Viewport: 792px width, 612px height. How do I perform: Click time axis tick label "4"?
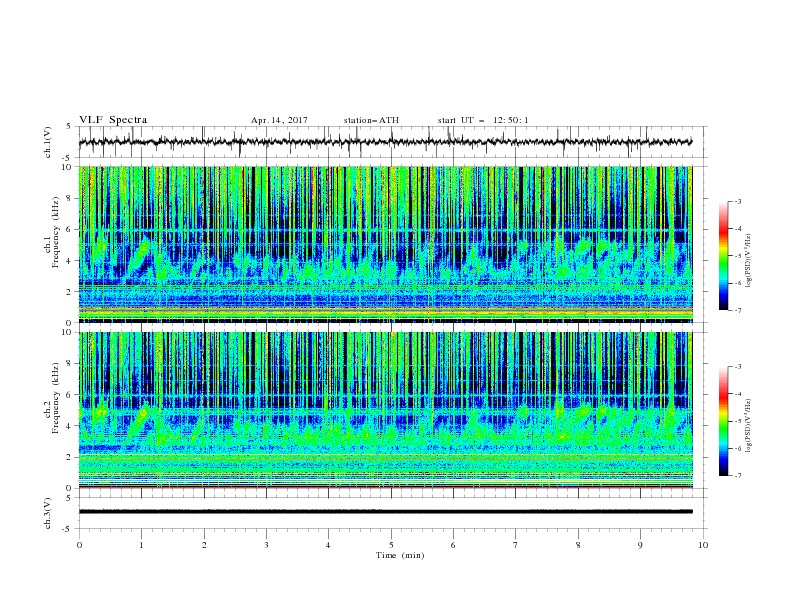[328, 546]
